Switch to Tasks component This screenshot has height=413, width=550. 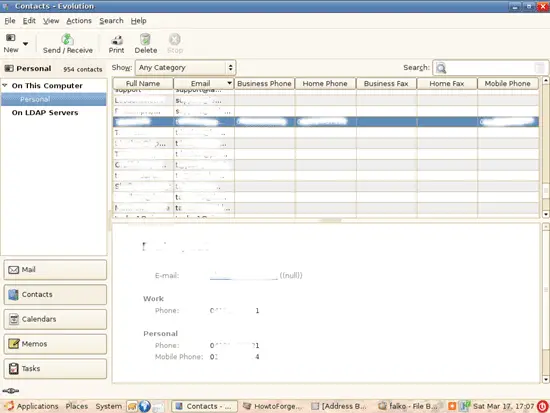click(x=55, y=368)
